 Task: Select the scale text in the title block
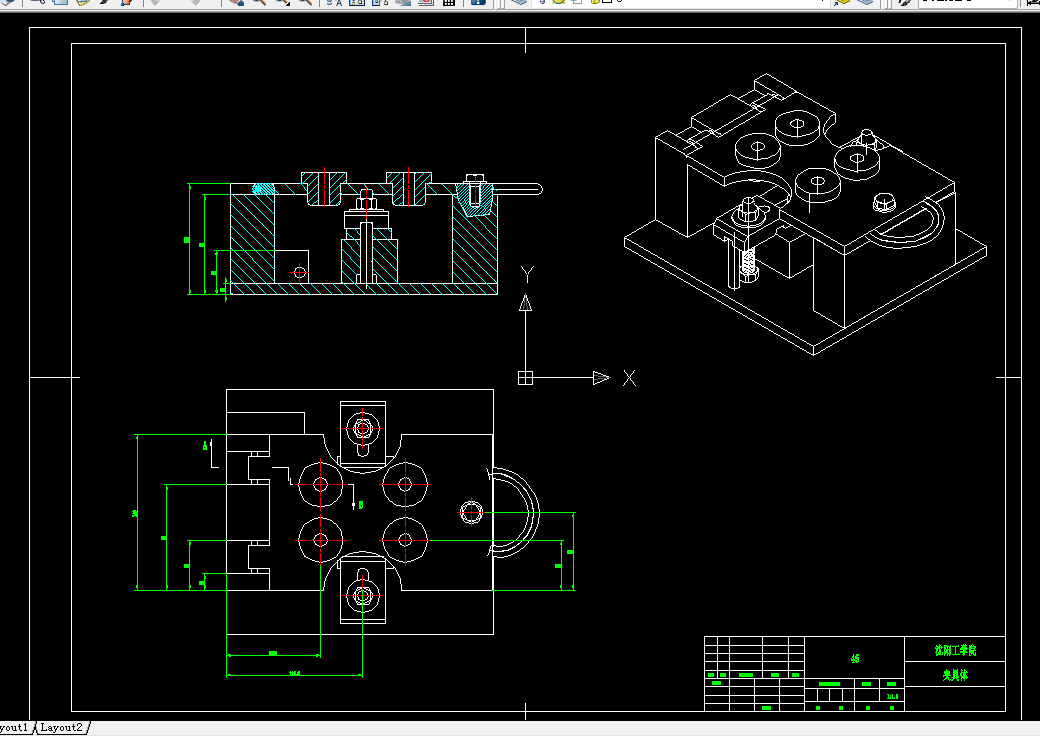click(892, 696)
